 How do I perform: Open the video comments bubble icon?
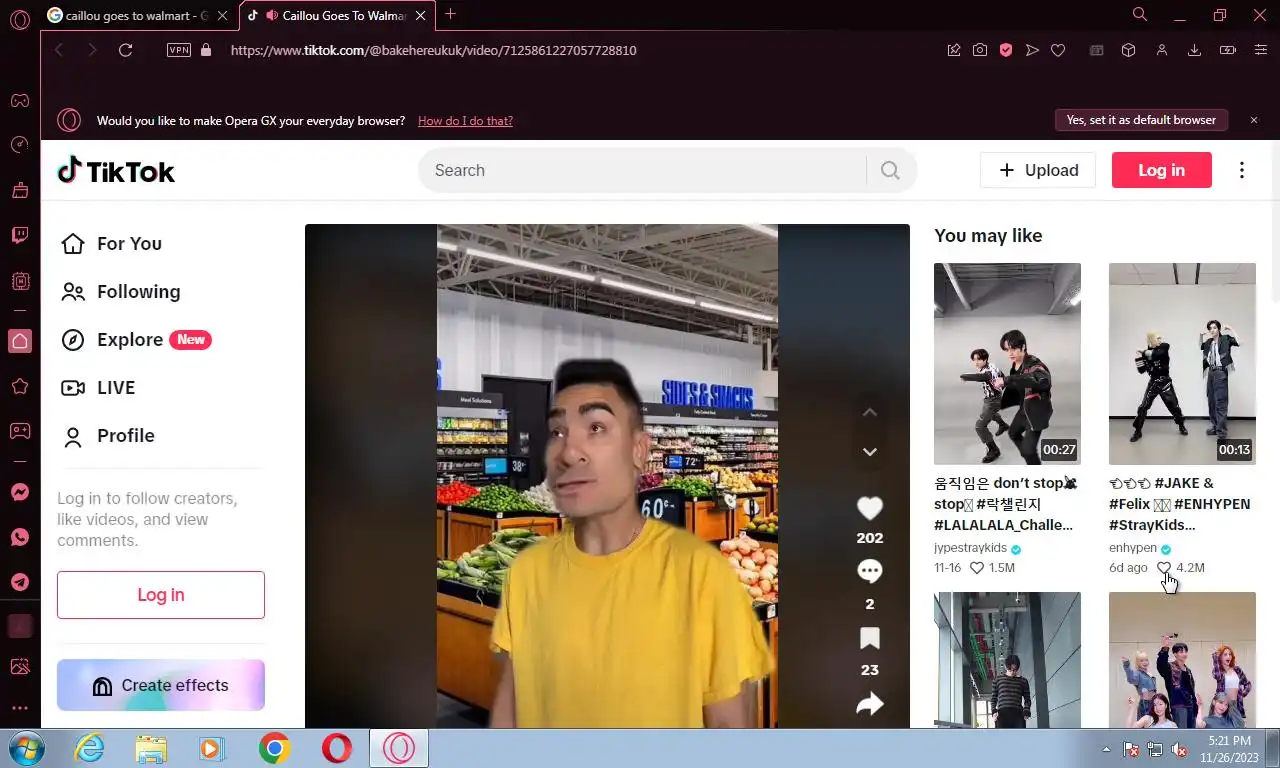(x=870, y=572)
